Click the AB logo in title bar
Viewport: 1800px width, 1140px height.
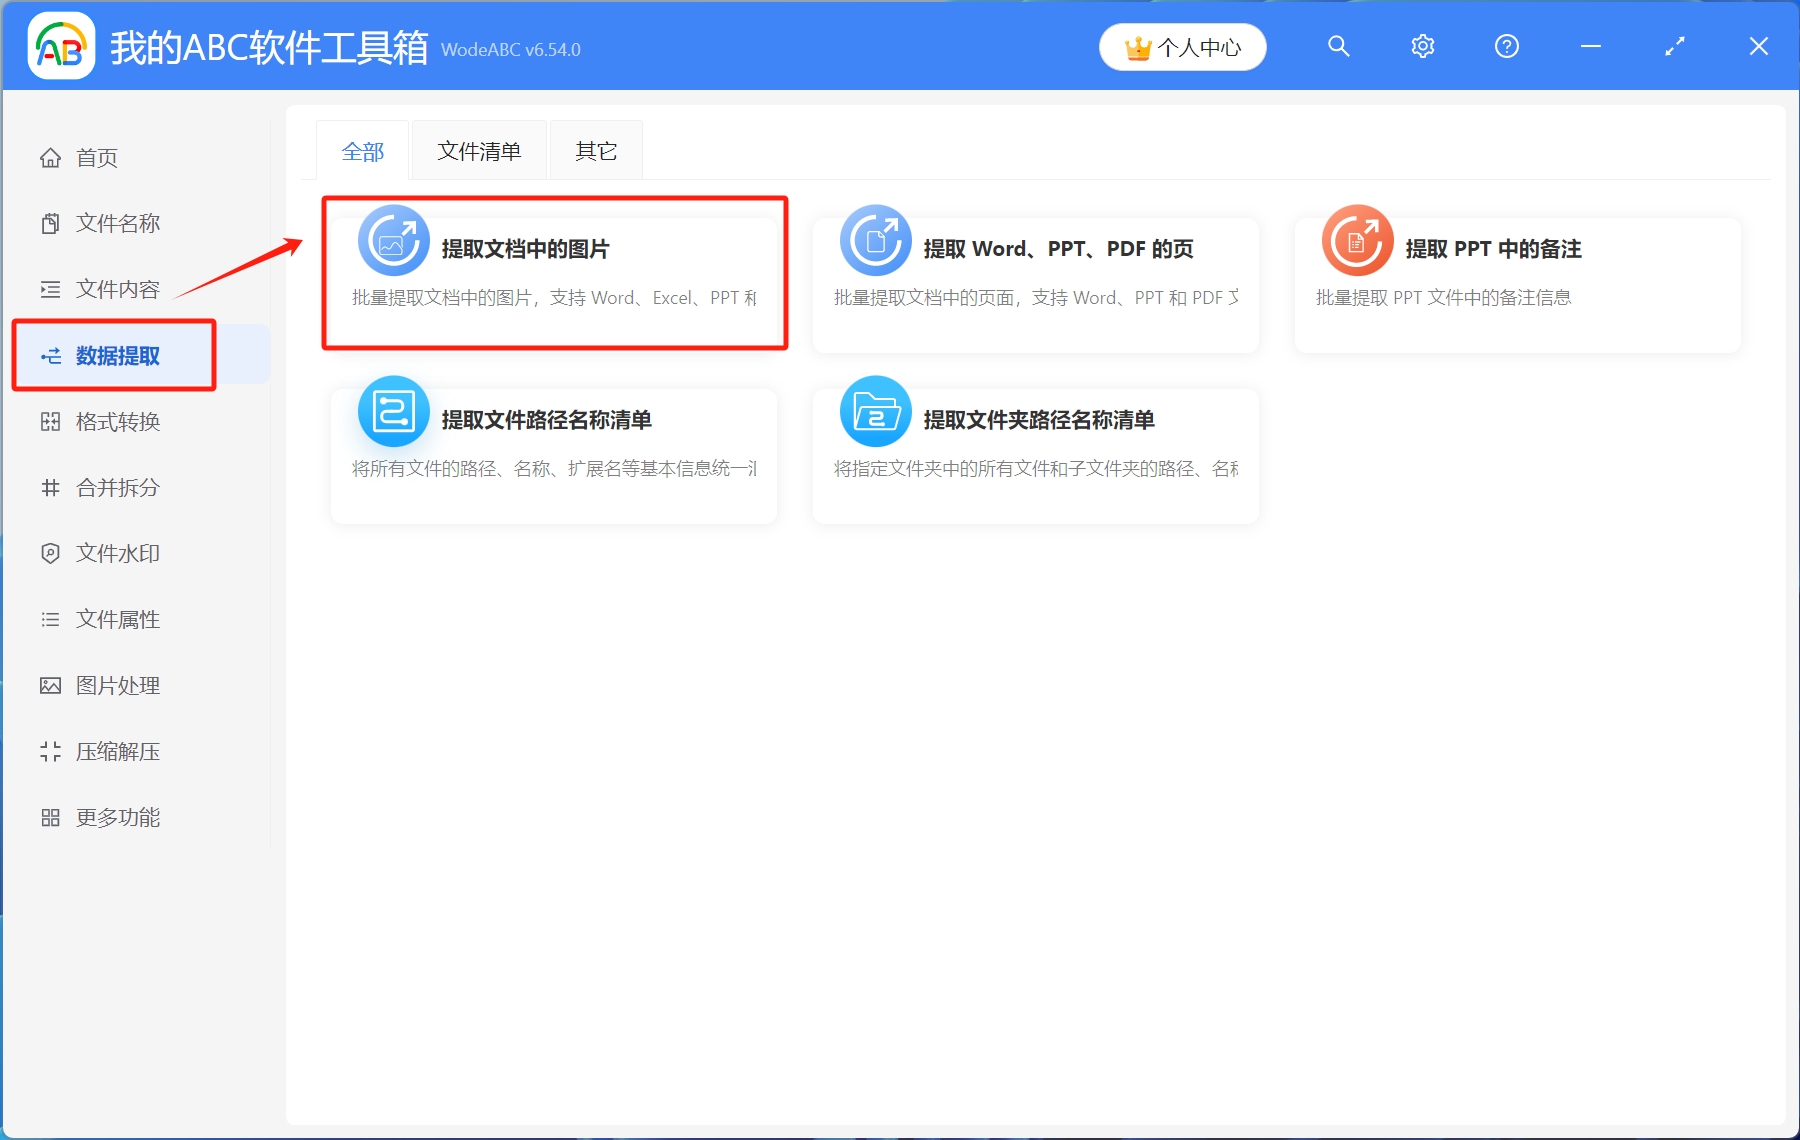tap(60, 45)
